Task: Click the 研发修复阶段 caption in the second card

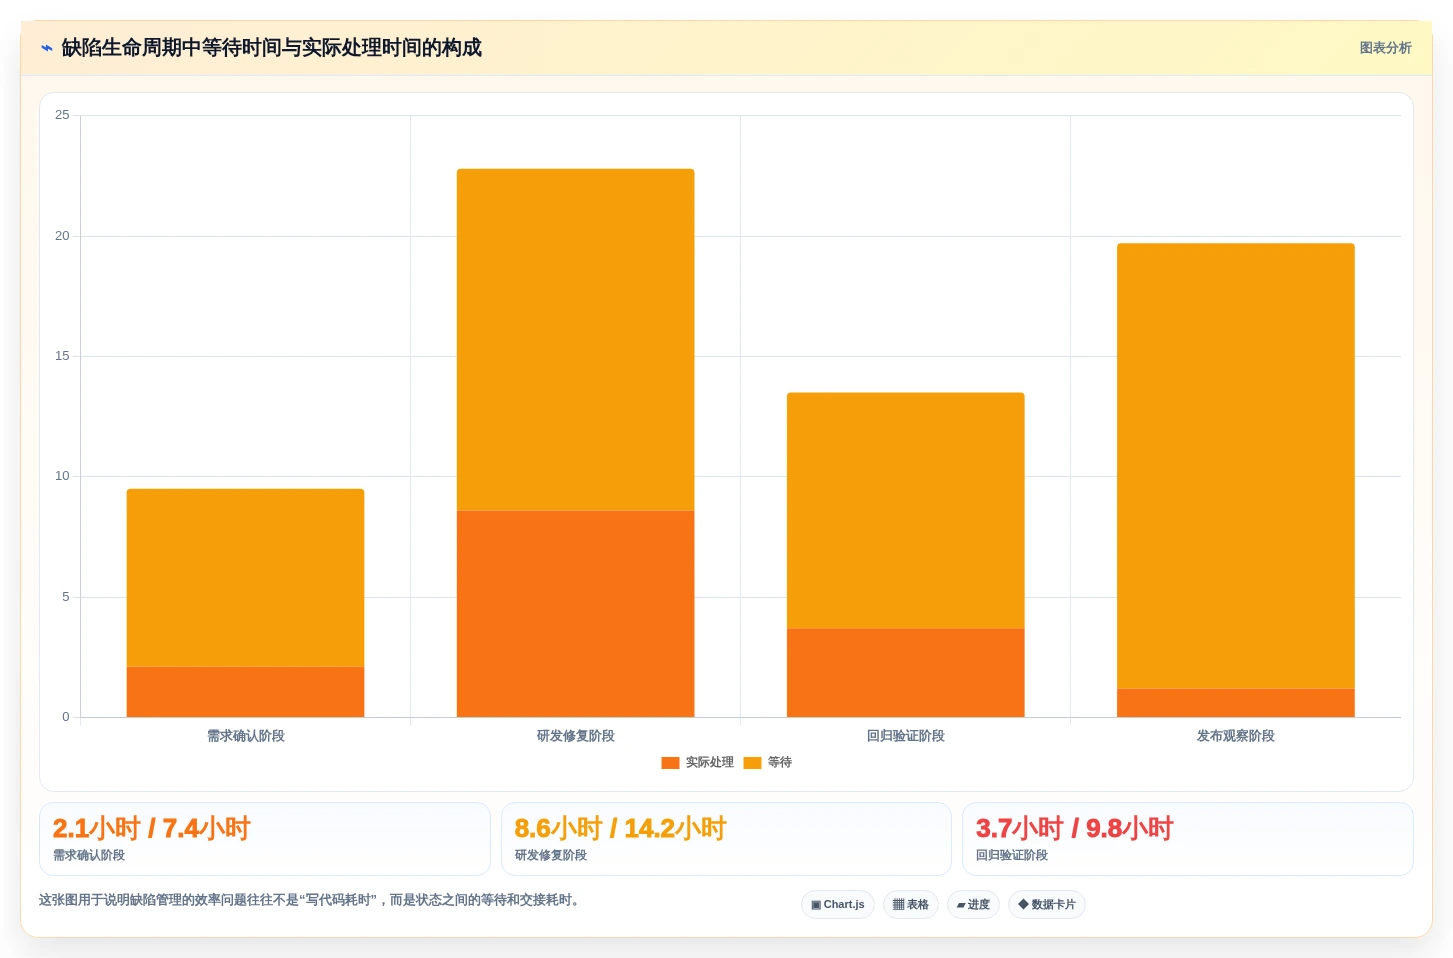Action: (551, 856)
